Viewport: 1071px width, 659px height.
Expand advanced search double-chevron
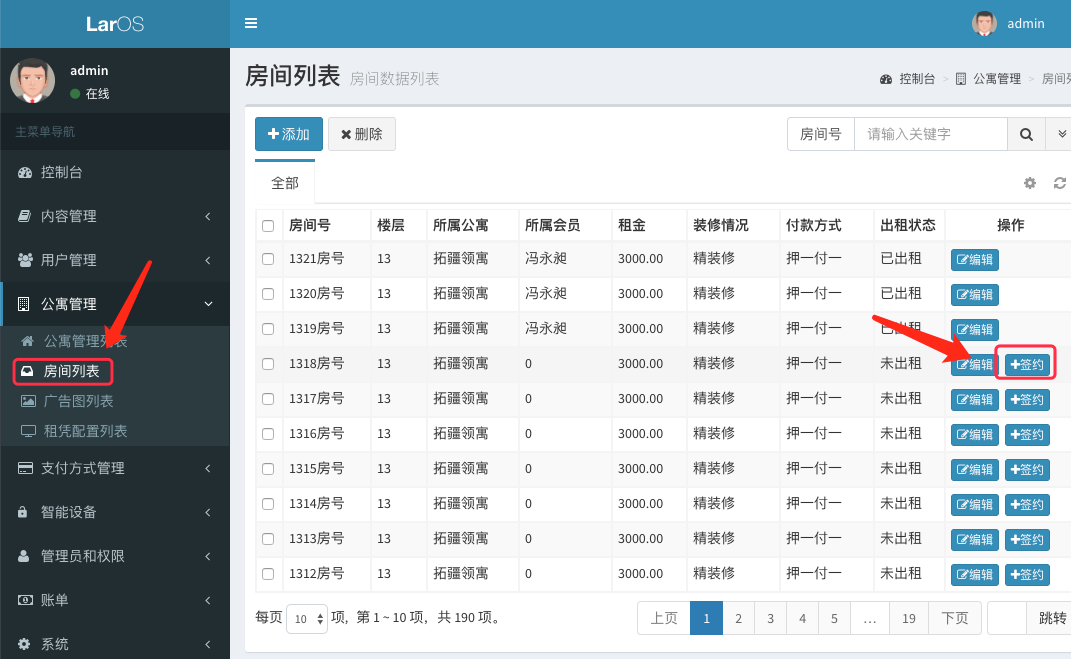[x=1061, y=135]
